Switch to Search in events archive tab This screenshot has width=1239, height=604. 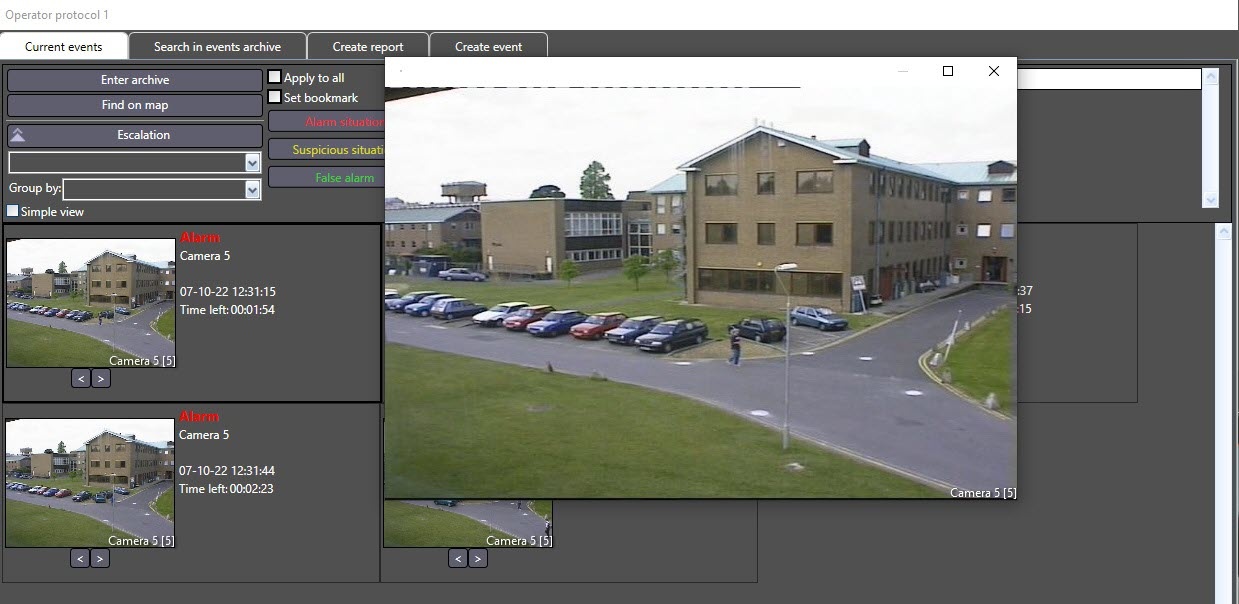tap(217, 46)
